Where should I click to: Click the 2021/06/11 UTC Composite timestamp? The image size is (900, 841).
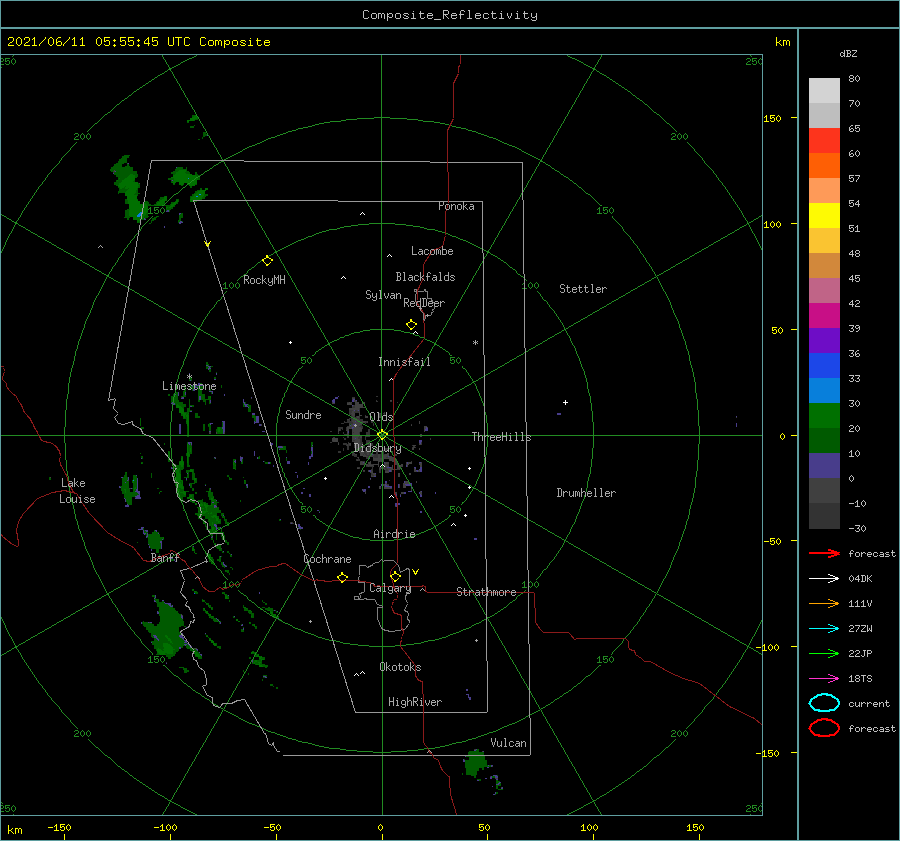pyautogui.click(x=138, y=42)
